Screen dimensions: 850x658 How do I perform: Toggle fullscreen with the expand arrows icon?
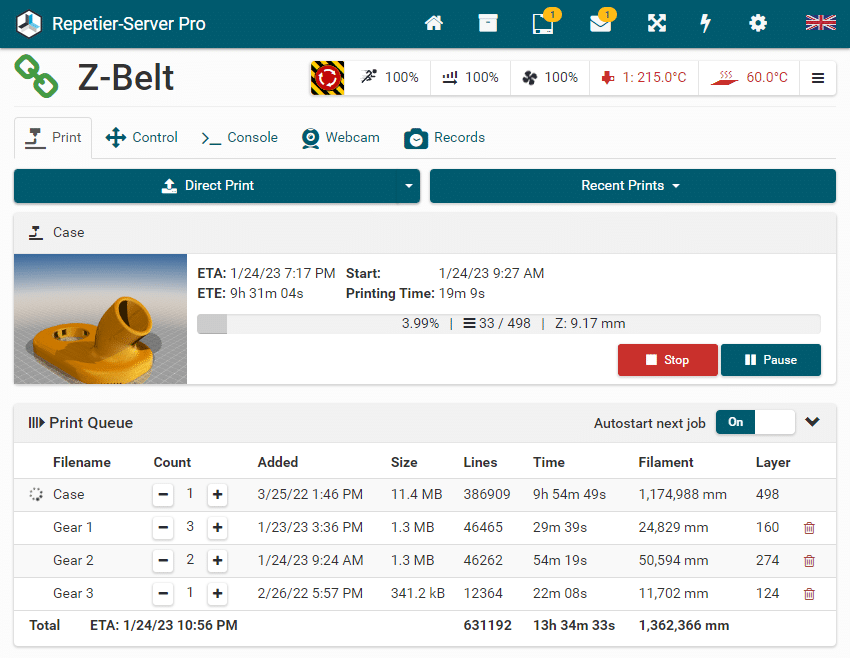656,23
